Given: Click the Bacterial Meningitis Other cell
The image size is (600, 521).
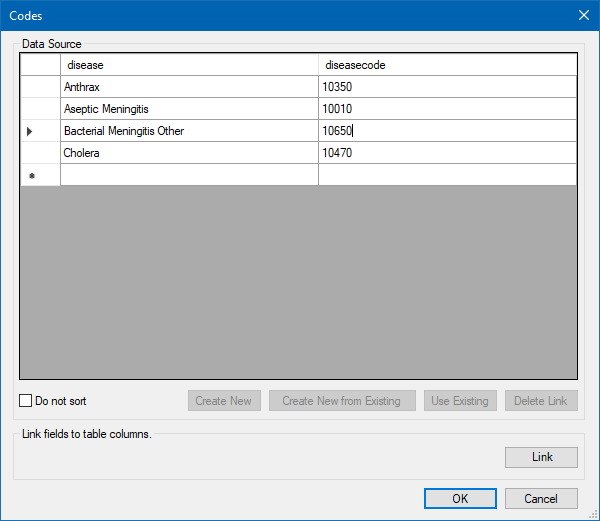Looking at the screenshot, I should pos(189,131).
